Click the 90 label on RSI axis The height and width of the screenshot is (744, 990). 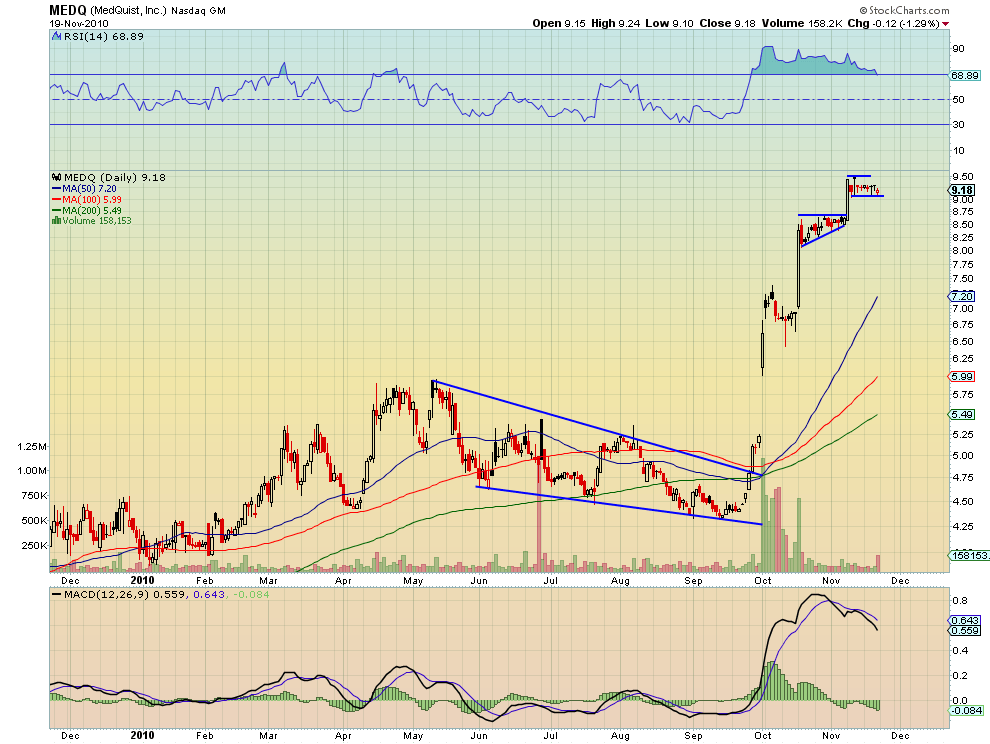958,49
